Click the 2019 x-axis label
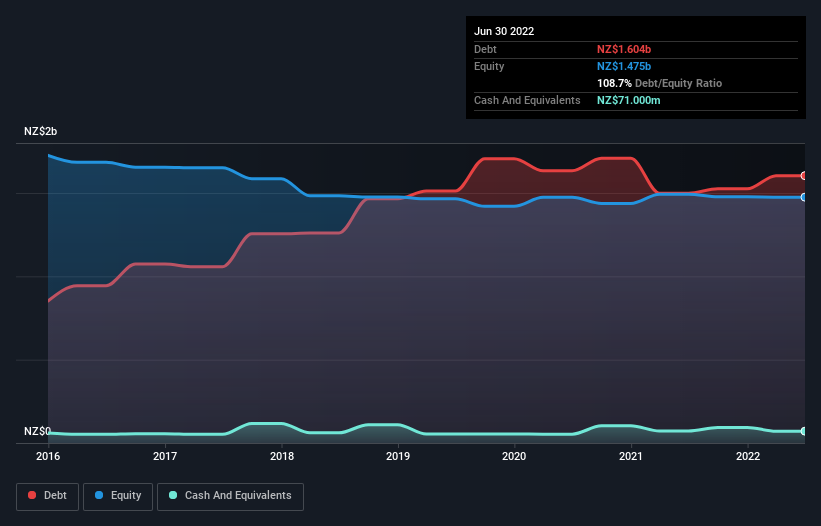 click(x=398, y=456)
